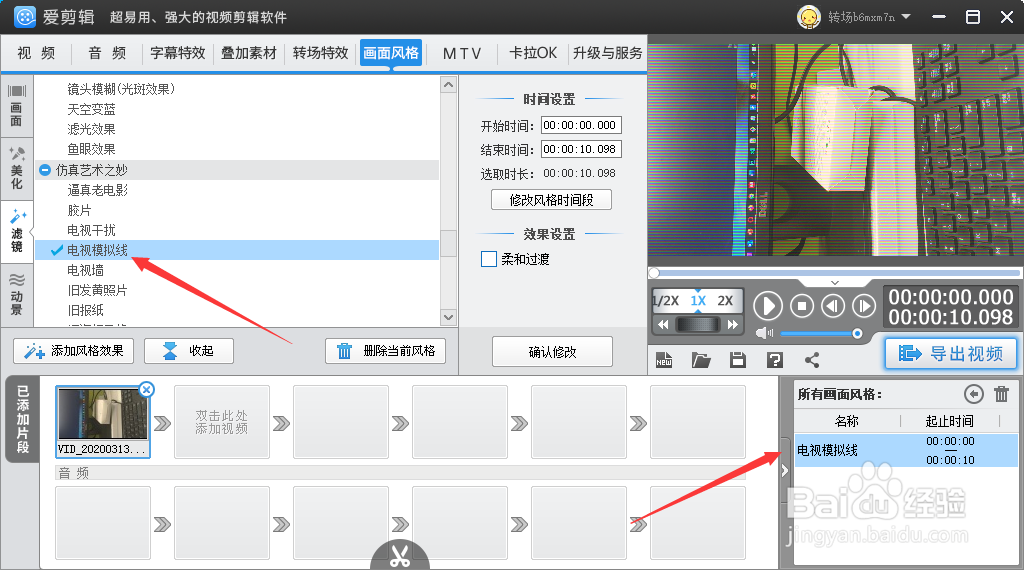Open existing project folder icon
The height and width of the screenshot is (570, 1024).
pos(701,360)
